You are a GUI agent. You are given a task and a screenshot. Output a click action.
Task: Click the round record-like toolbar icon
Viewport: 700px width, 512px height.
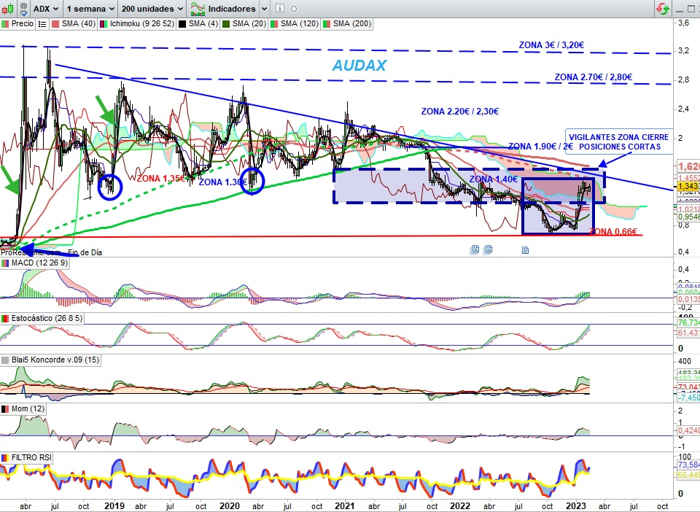(x=294, y=8)
